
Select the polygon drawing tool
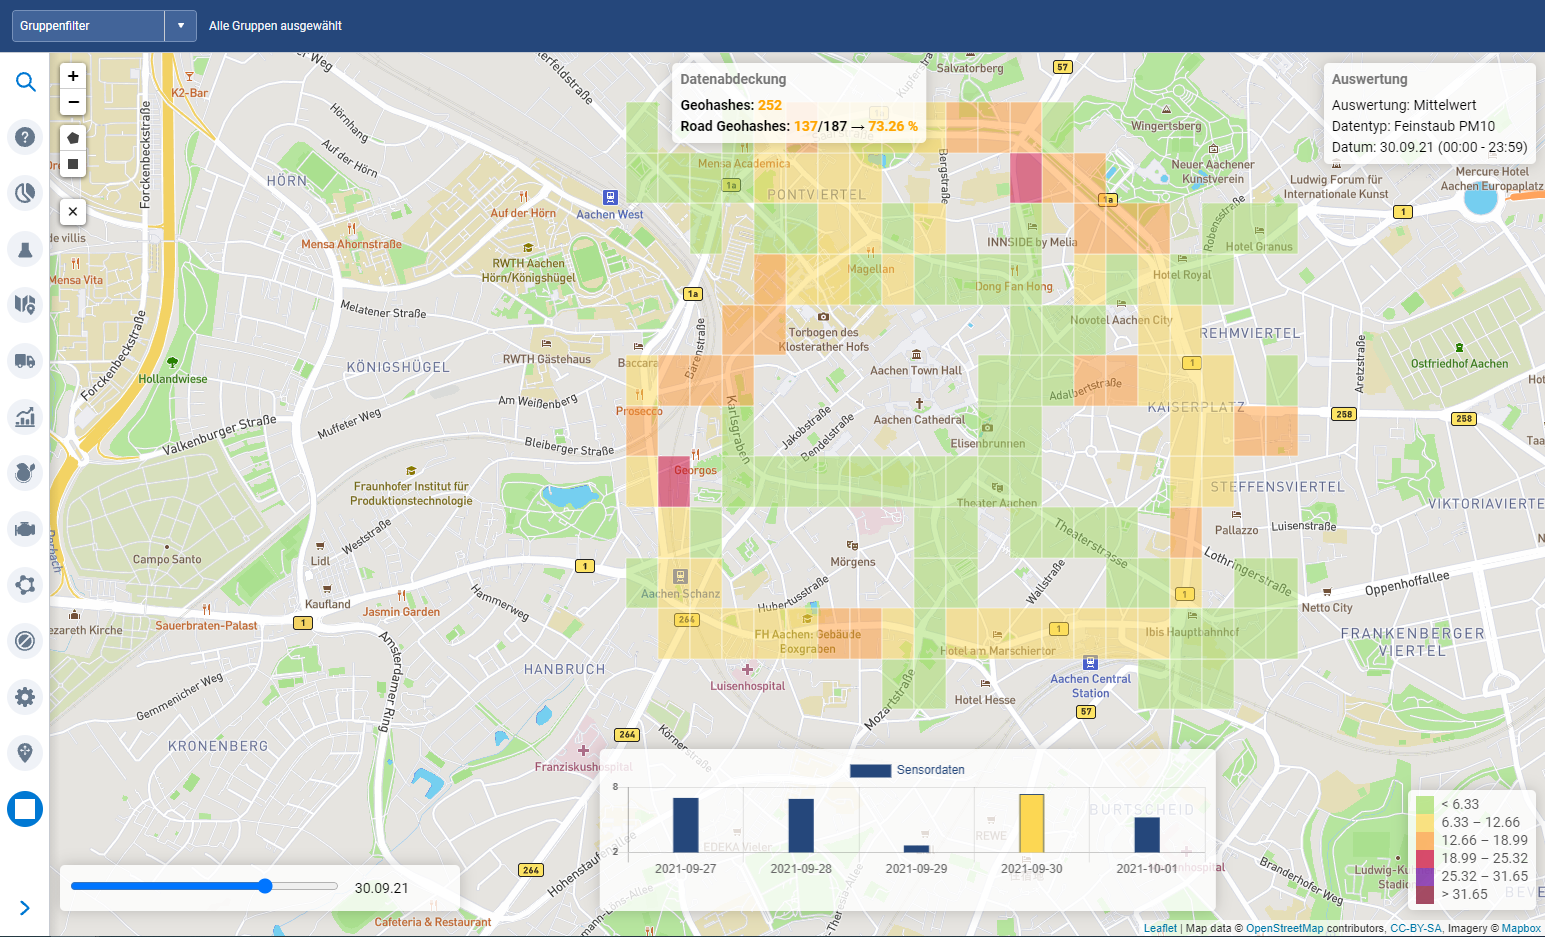72,138
